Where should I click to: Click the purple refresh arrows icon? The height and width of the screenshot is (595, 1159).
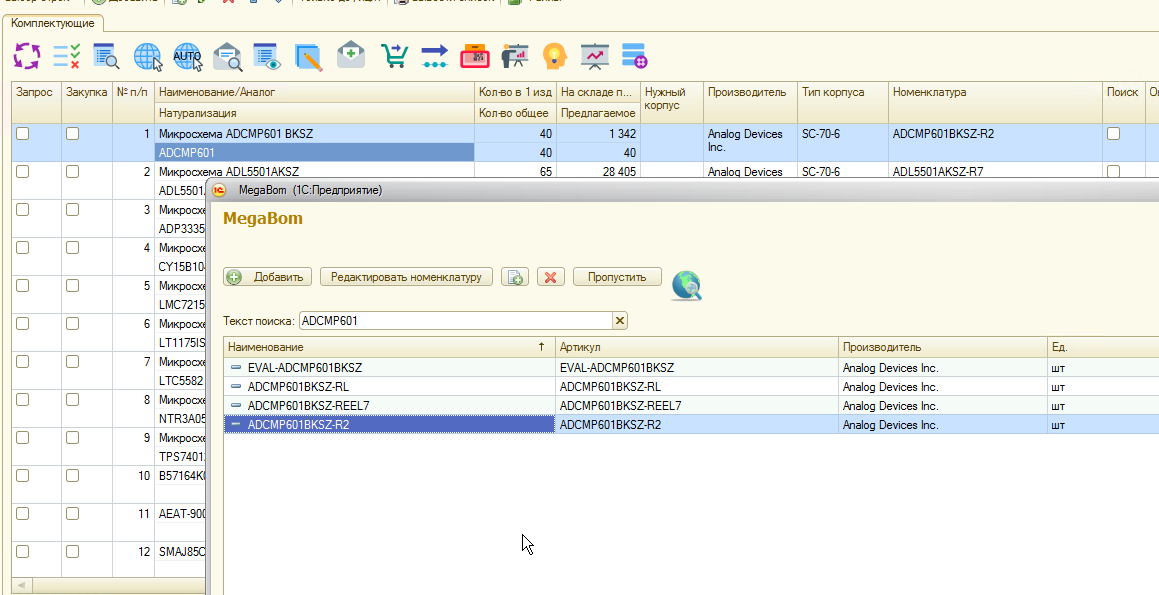(26, 56)
